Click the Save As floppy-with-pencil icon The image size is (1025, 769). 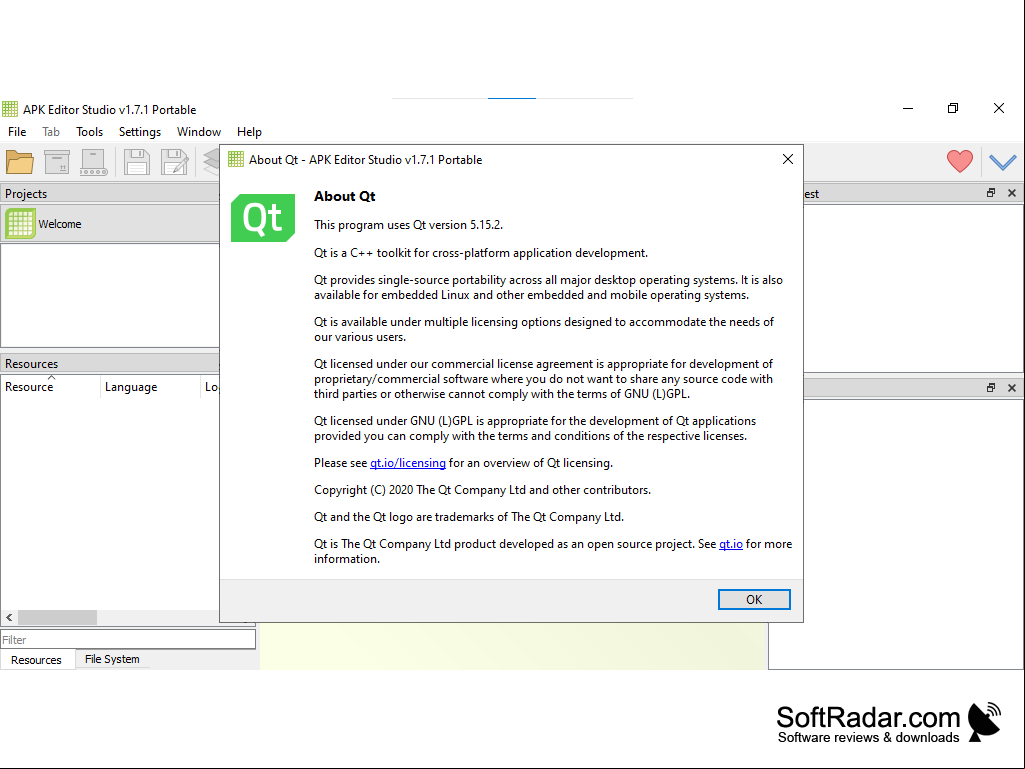[x=175, y=162]
